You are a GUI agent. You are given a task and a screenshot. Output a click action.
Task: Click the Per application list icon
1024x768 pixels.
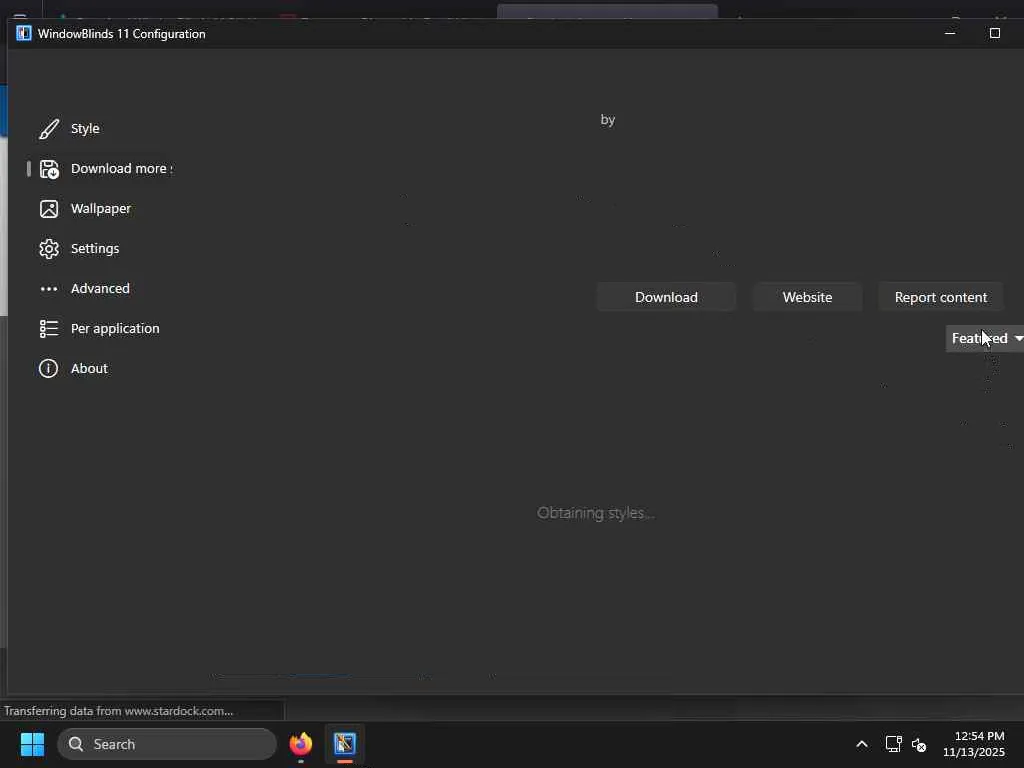pos(49,328)
